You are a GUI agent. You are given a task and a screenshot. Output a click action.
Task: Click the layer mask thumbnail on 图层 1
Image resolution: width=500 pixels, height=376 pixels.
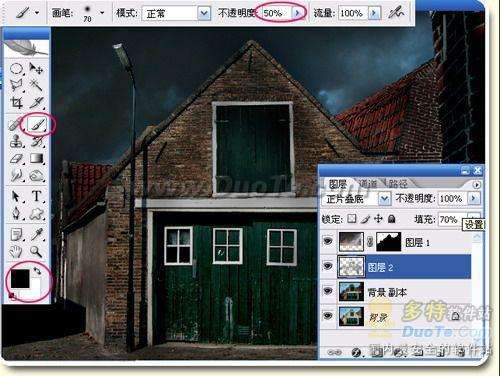[389, 242]
